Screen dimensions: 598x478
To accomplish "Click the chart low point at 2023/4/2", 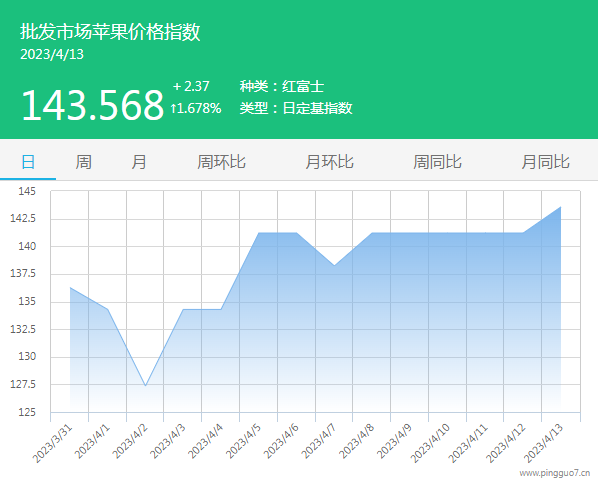I will click(145, 386).
